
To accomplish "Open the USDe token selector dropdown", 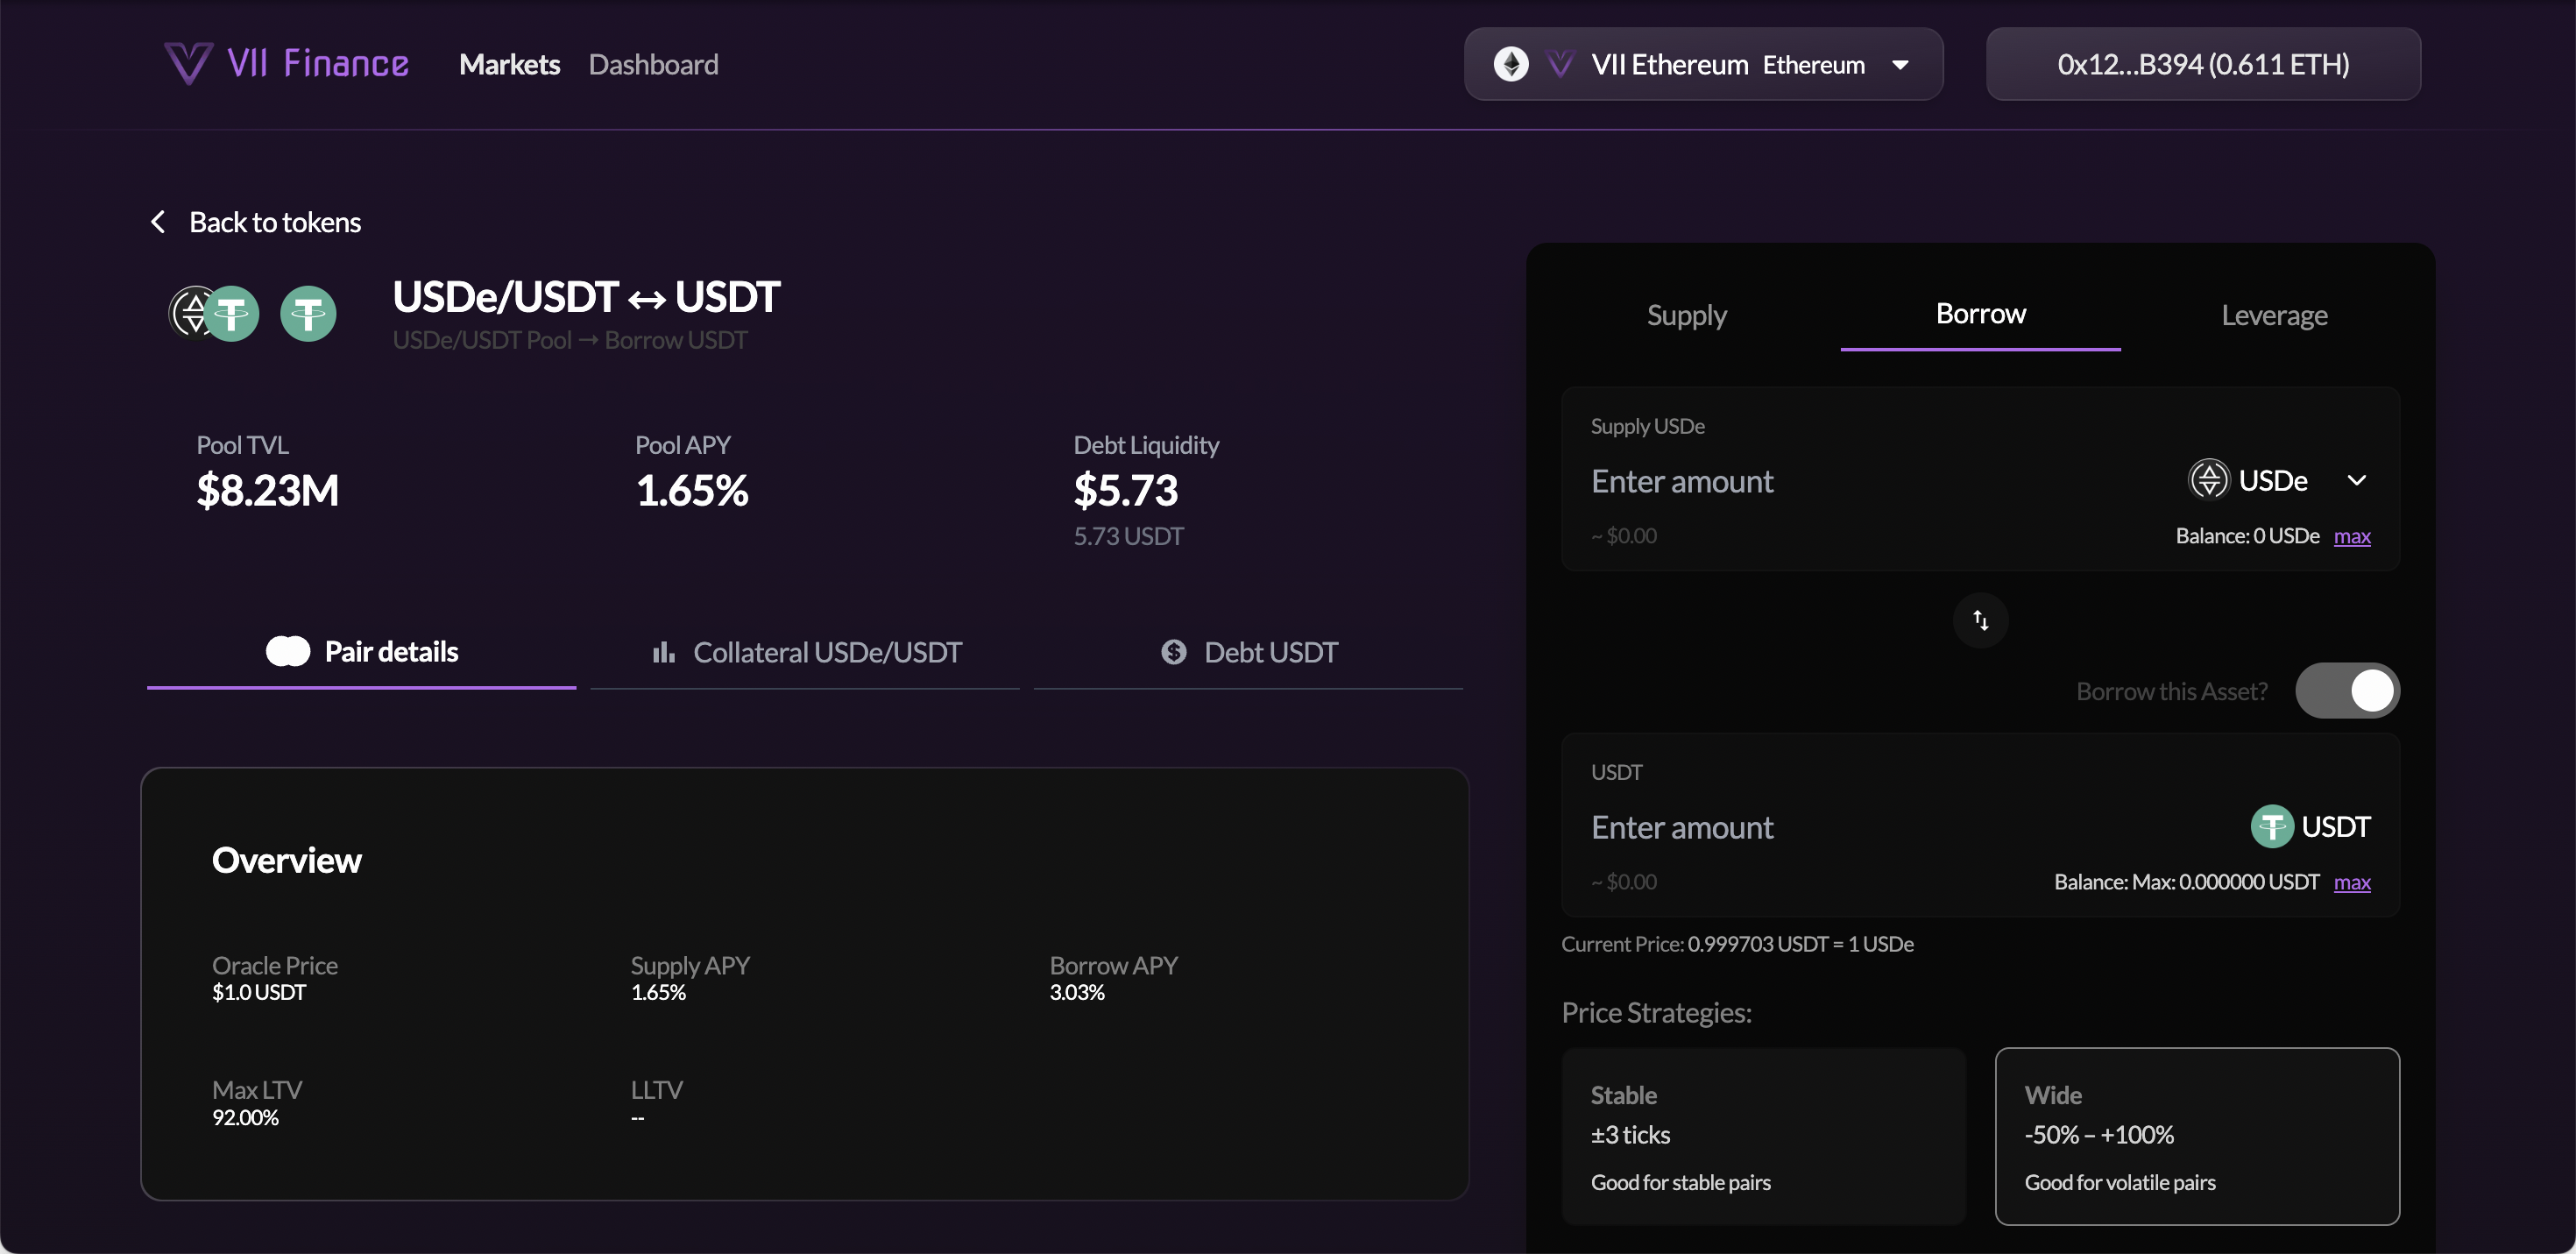I will pyautogui.click(x=2358, y=479).
